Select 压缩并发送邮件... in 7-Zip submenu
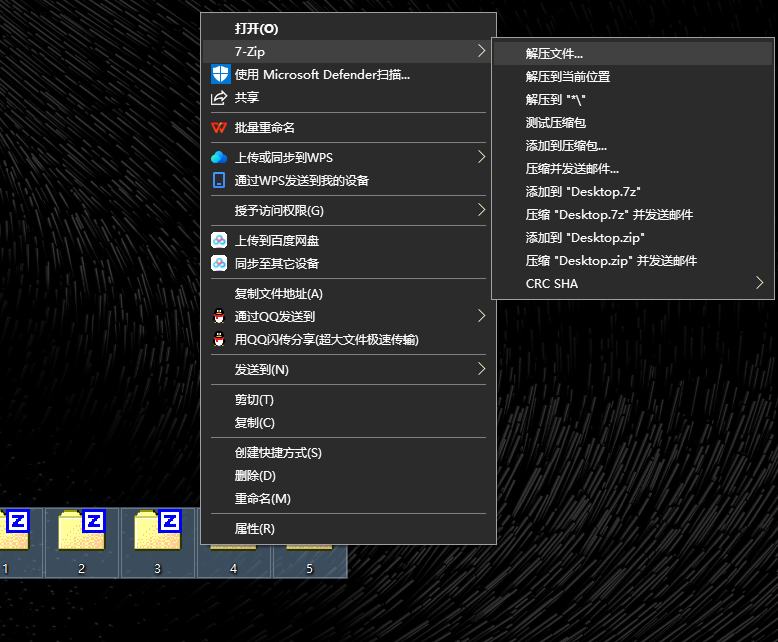778x642 pixels. point(633,169)
